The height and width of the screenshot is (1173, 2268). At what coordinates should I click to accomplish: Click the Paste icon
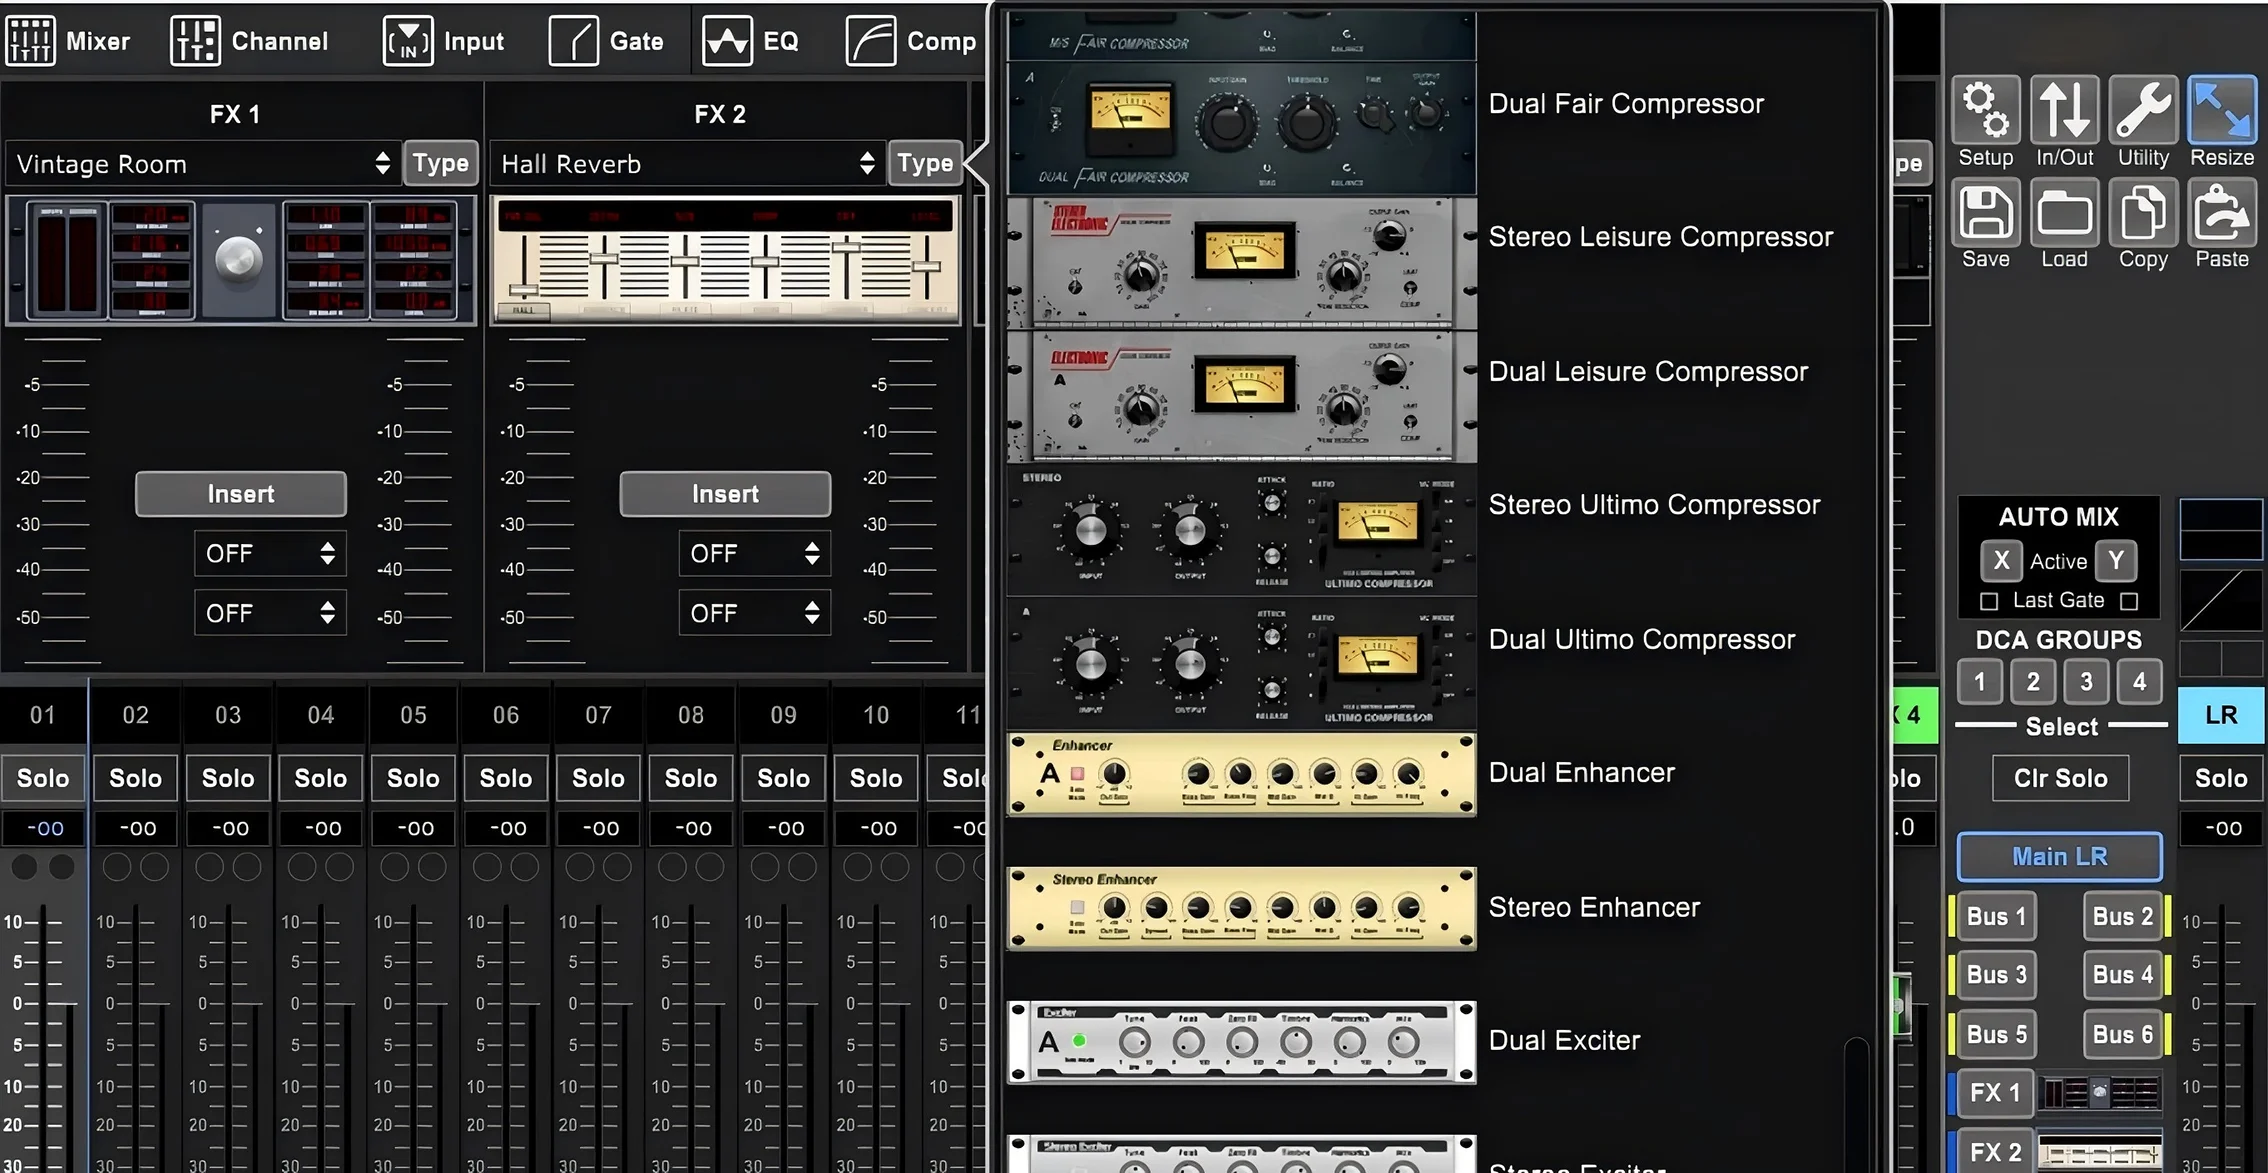(x=2221, y=213)
